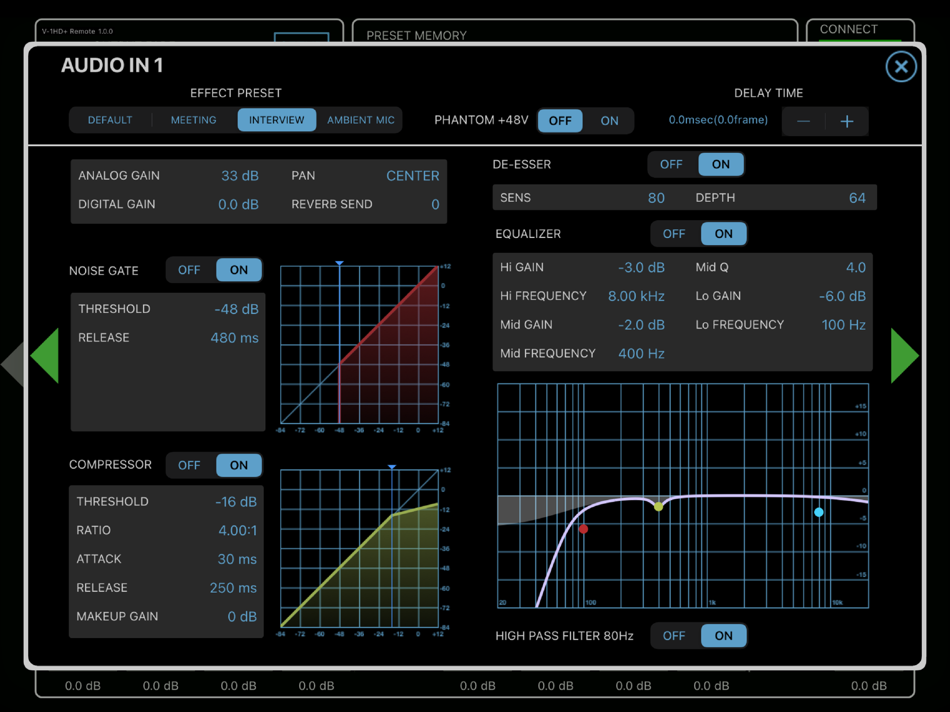
Task: Select the Reverb Send 0 value
Action: coord(435,205)
